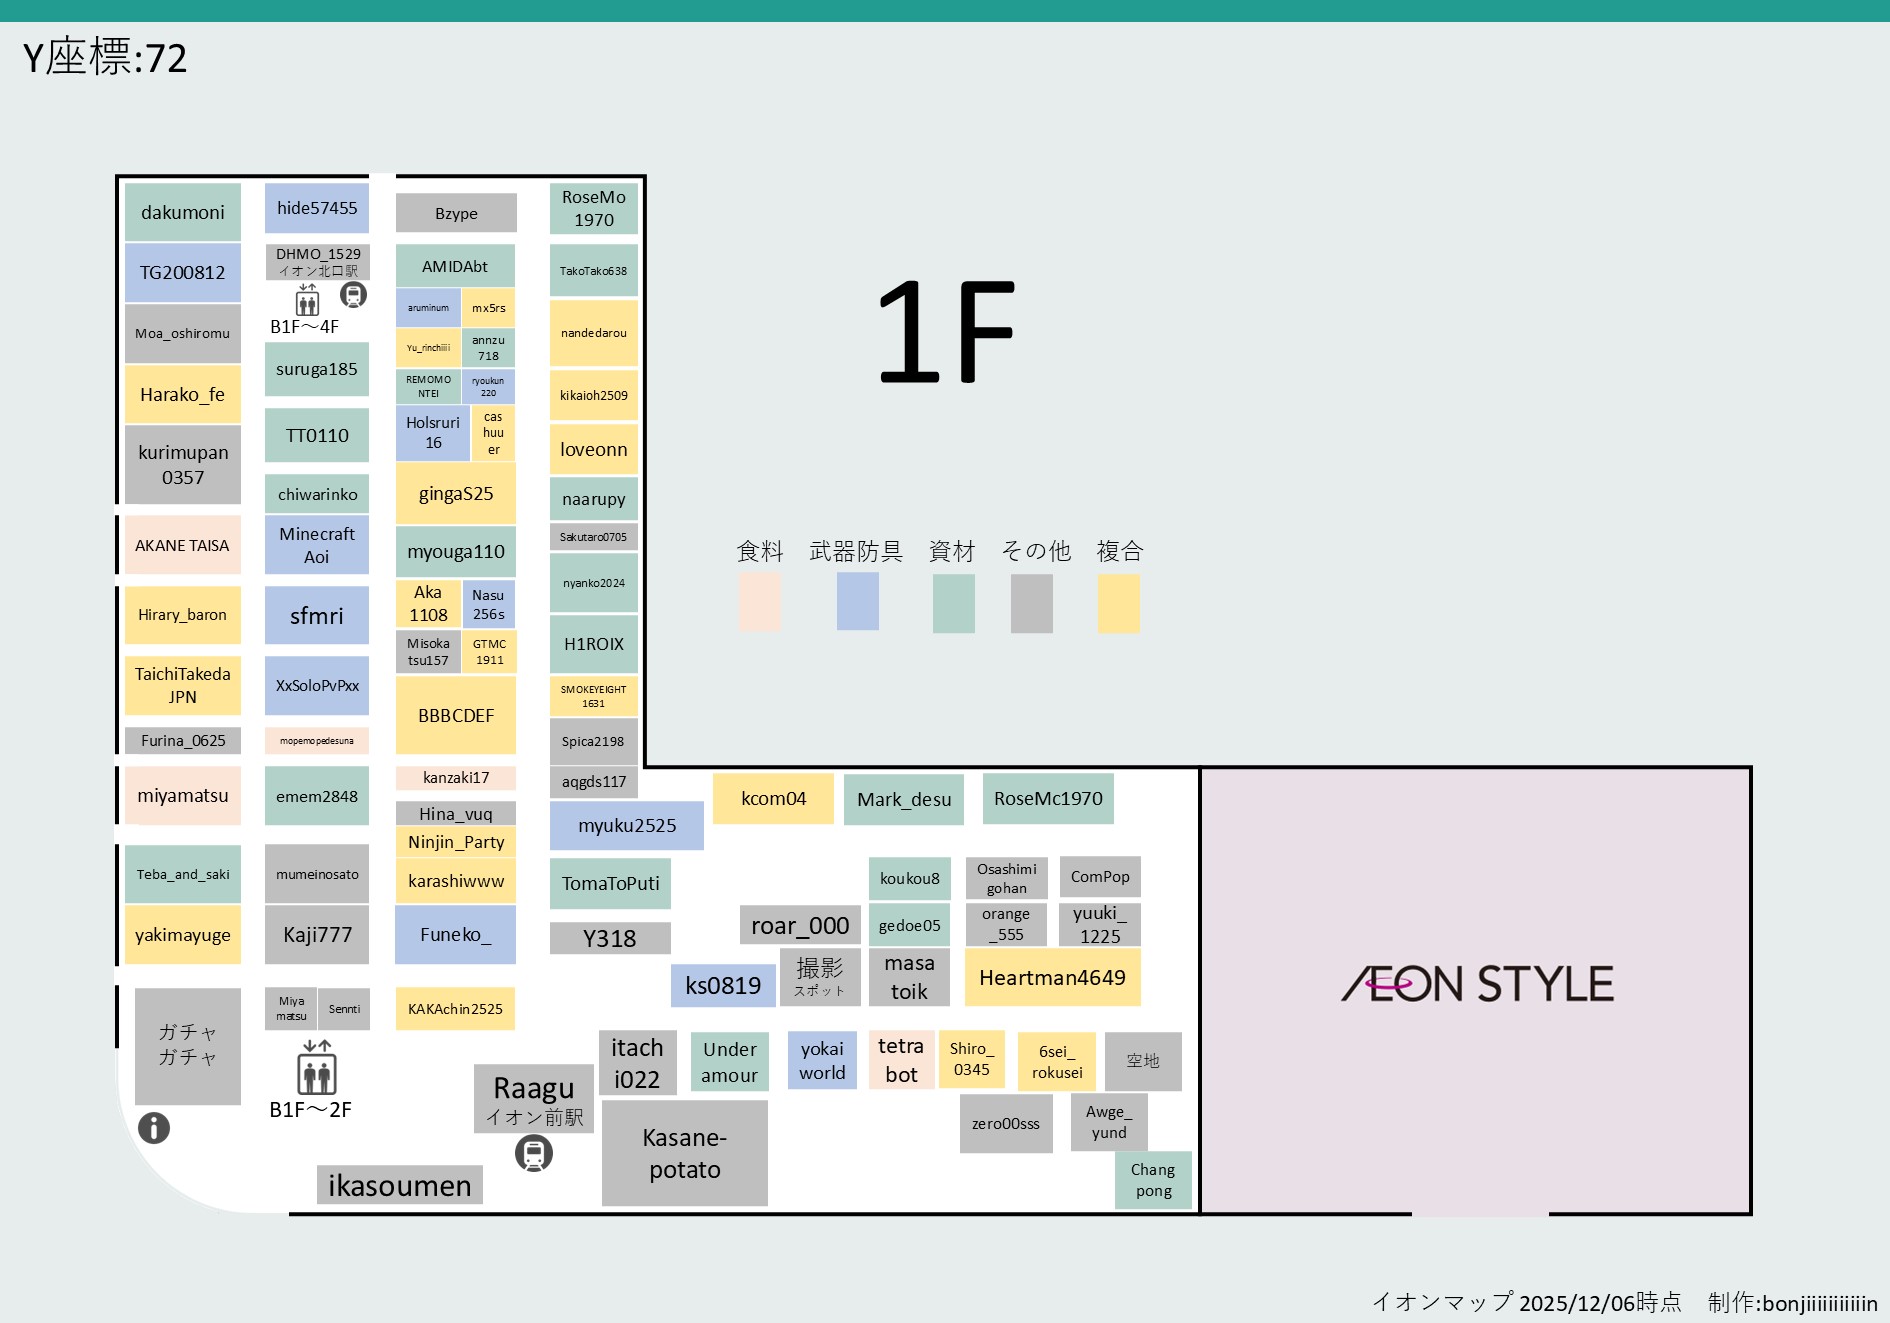Select the dakumoni plot
Screen dimensions: 1890x1323
click(182, 211)
